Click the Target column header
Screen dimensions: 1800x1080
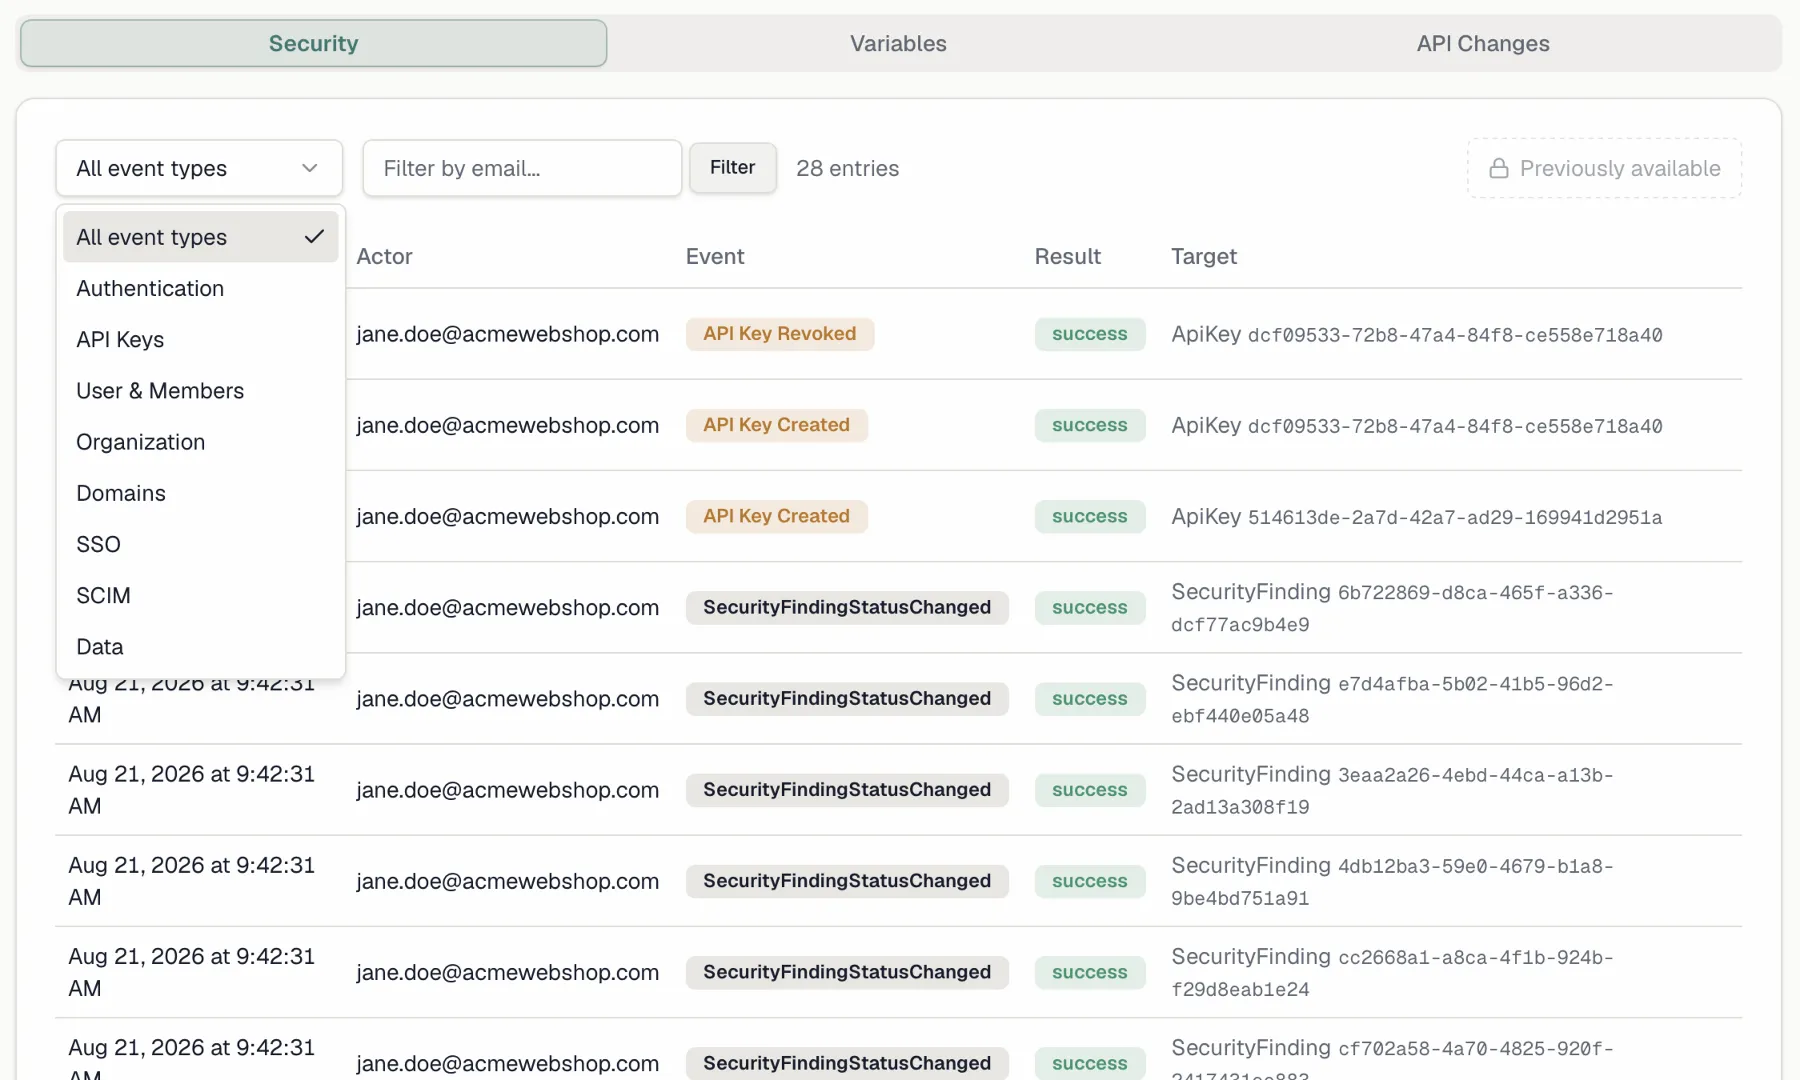tap(1203, 256)
